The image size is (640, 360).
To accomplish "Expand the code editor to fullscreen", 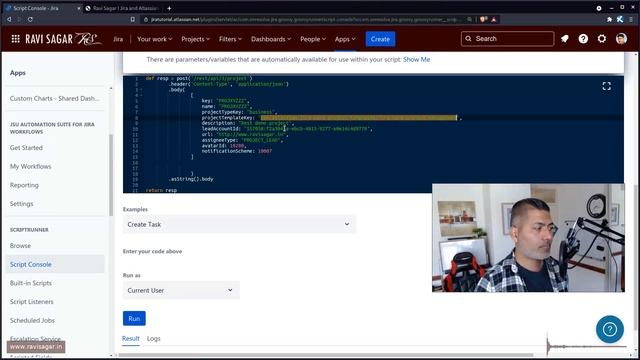I will (607, 86).
